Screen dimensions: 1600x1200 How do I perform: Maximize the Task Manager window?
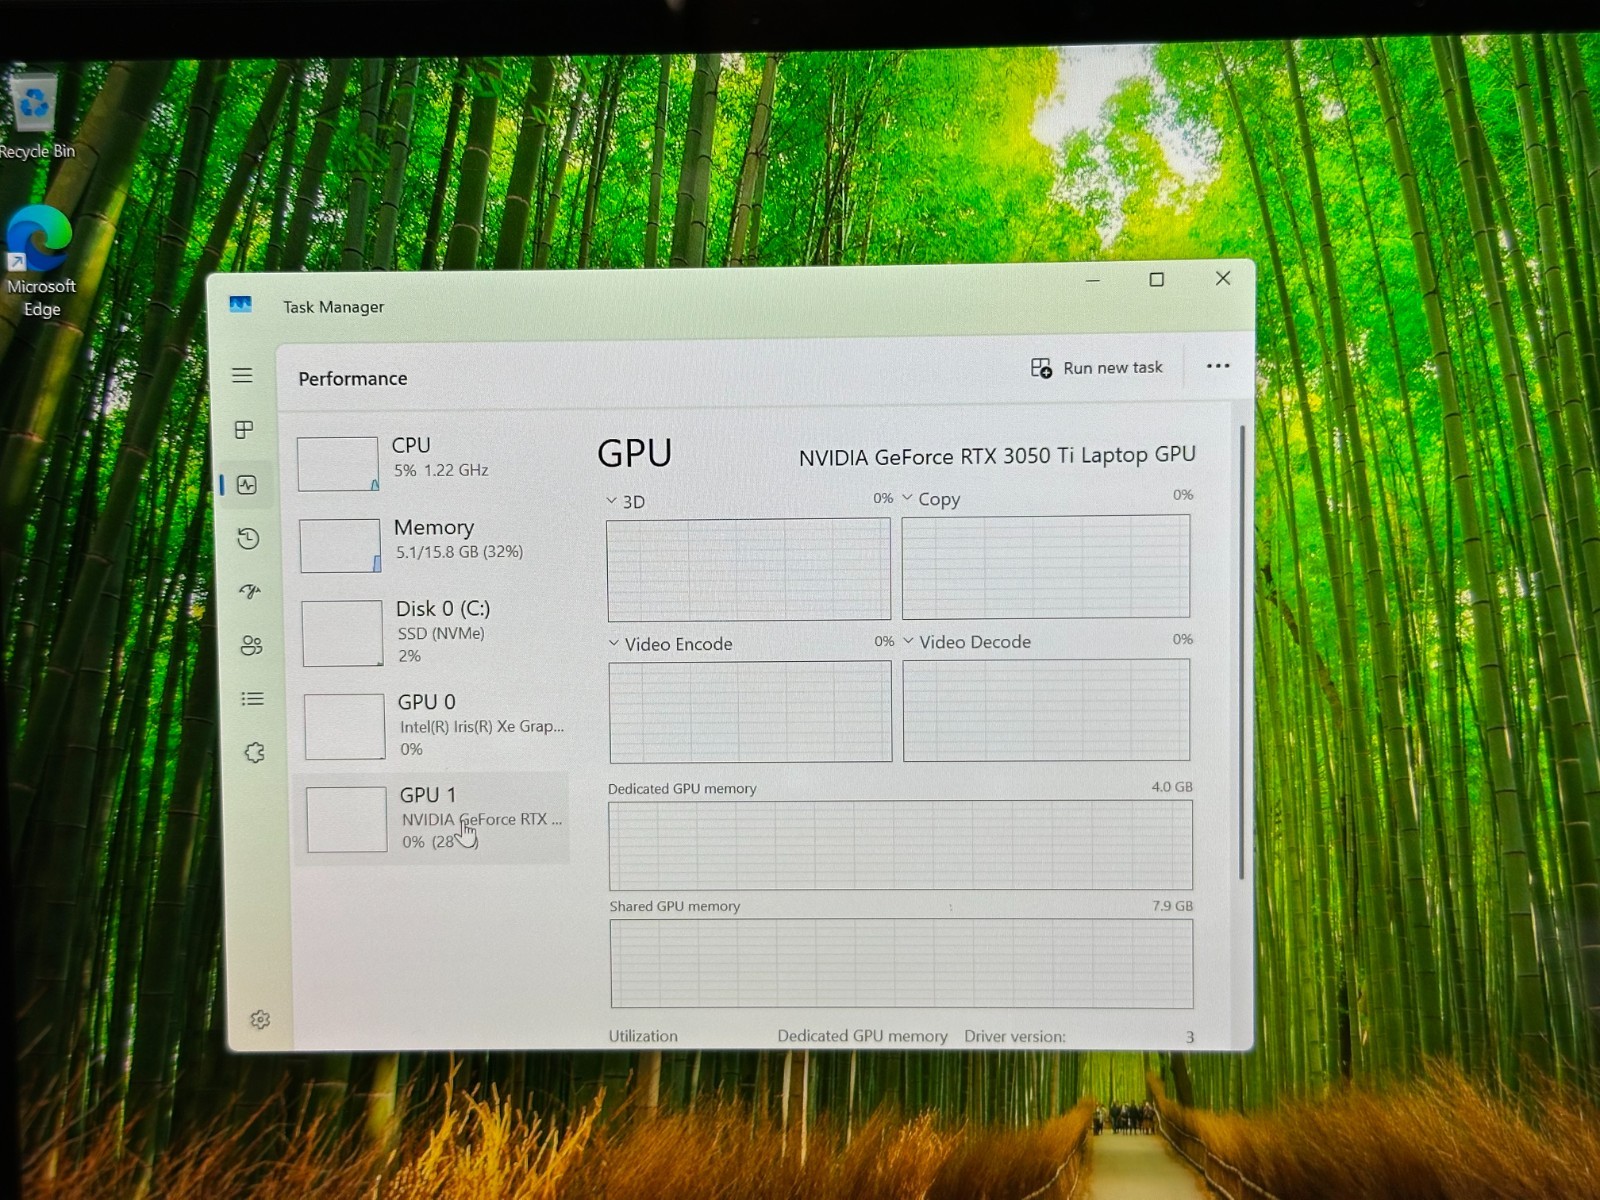point(1157,280)
